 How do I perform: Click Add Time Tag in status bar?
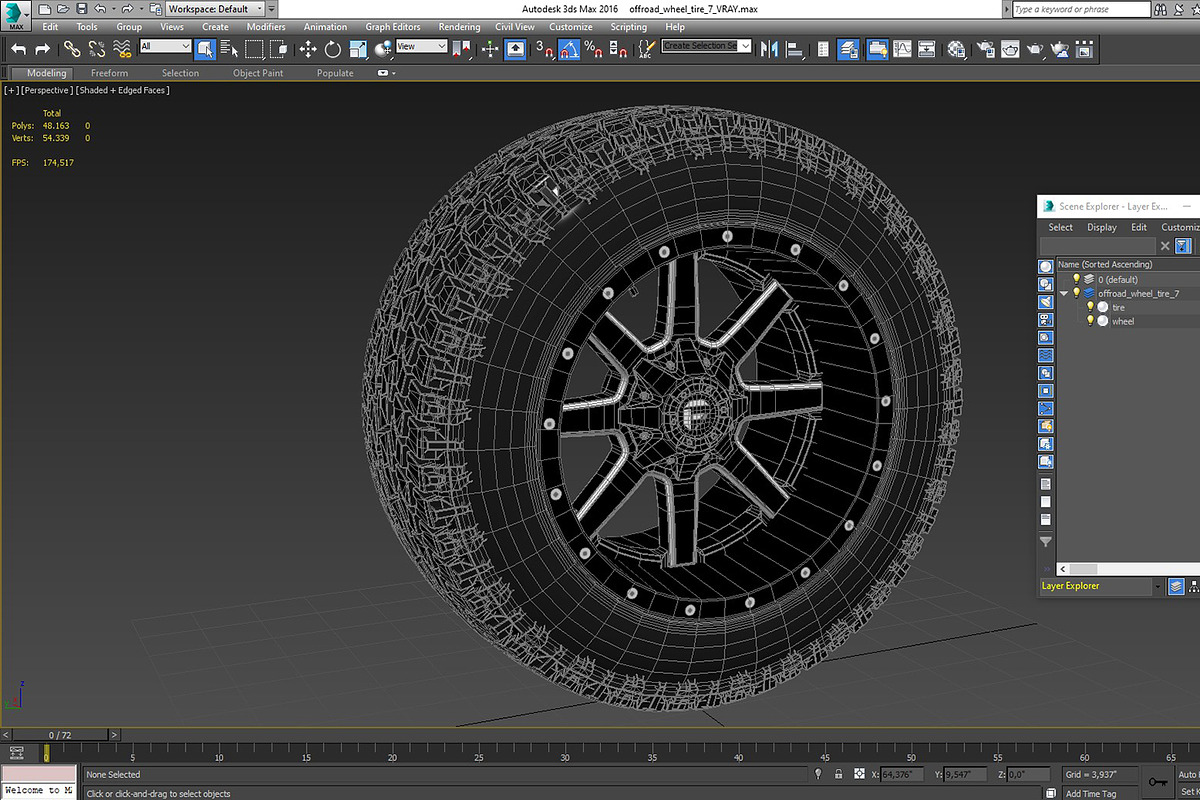coord(1091,793)
